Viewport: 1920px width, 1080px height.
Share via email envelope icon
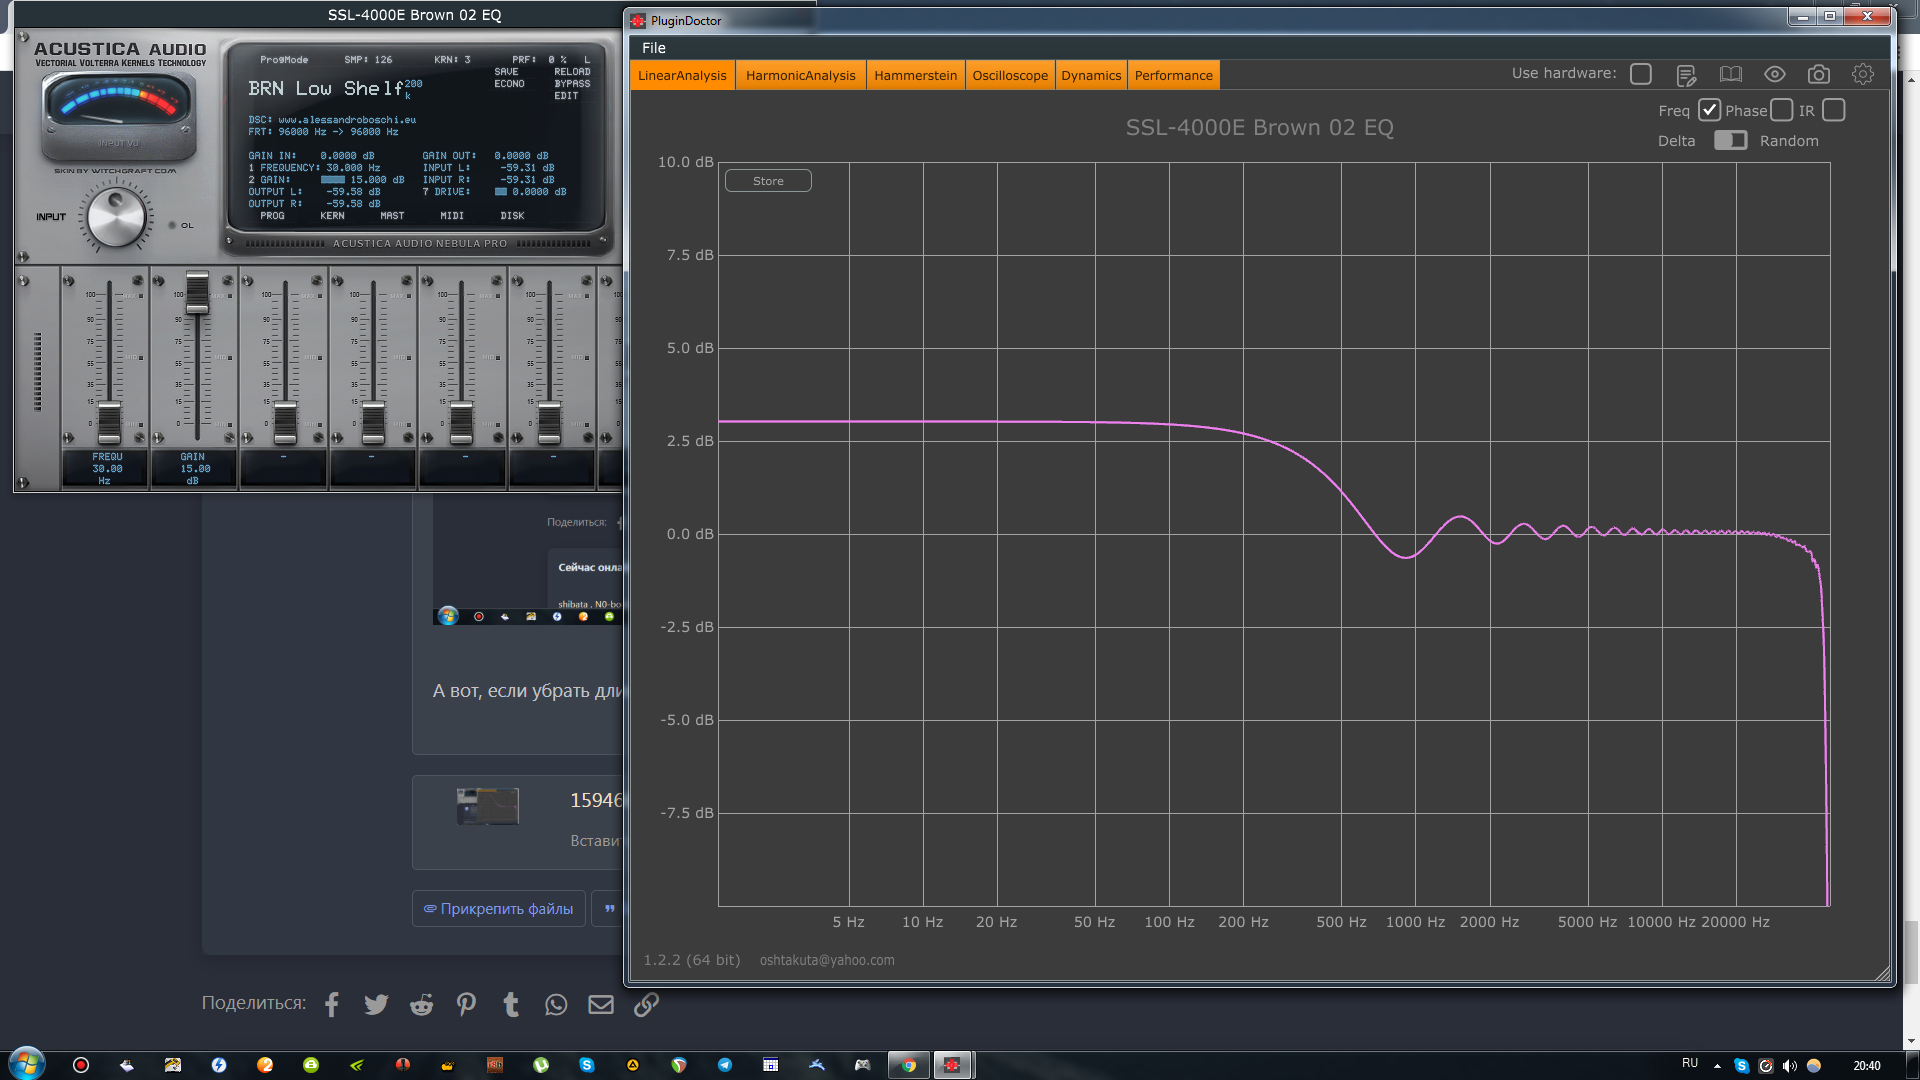pyautogui.click(x=601, y=1004)
